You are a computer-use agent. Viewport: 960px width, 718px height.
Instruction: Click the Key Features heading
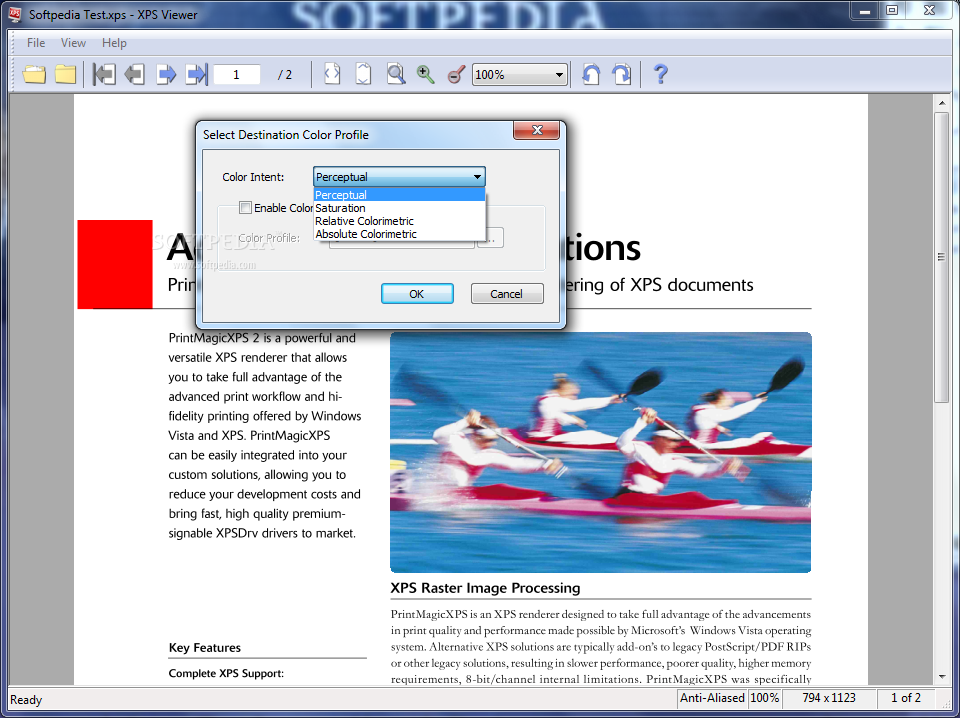pyautogui.click(x=204, y=648)
